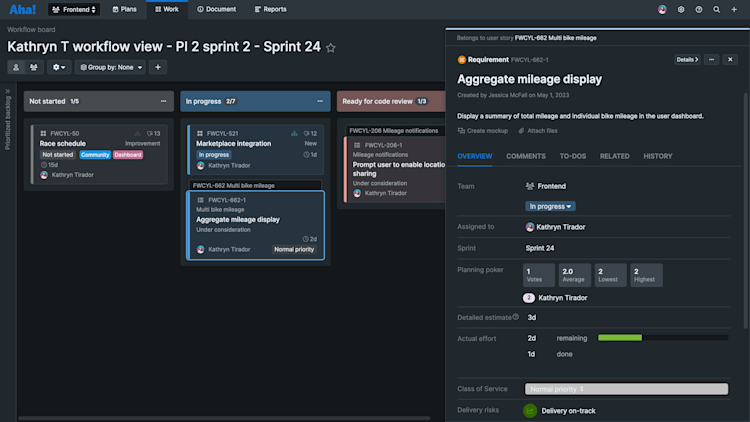
Task: Switch to the History tab
Action: point(658,156)
